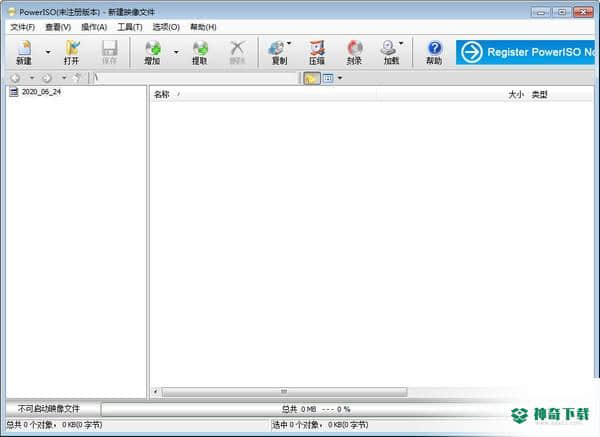Expand the 加载 dropdown arrow

tap(401, 43)
